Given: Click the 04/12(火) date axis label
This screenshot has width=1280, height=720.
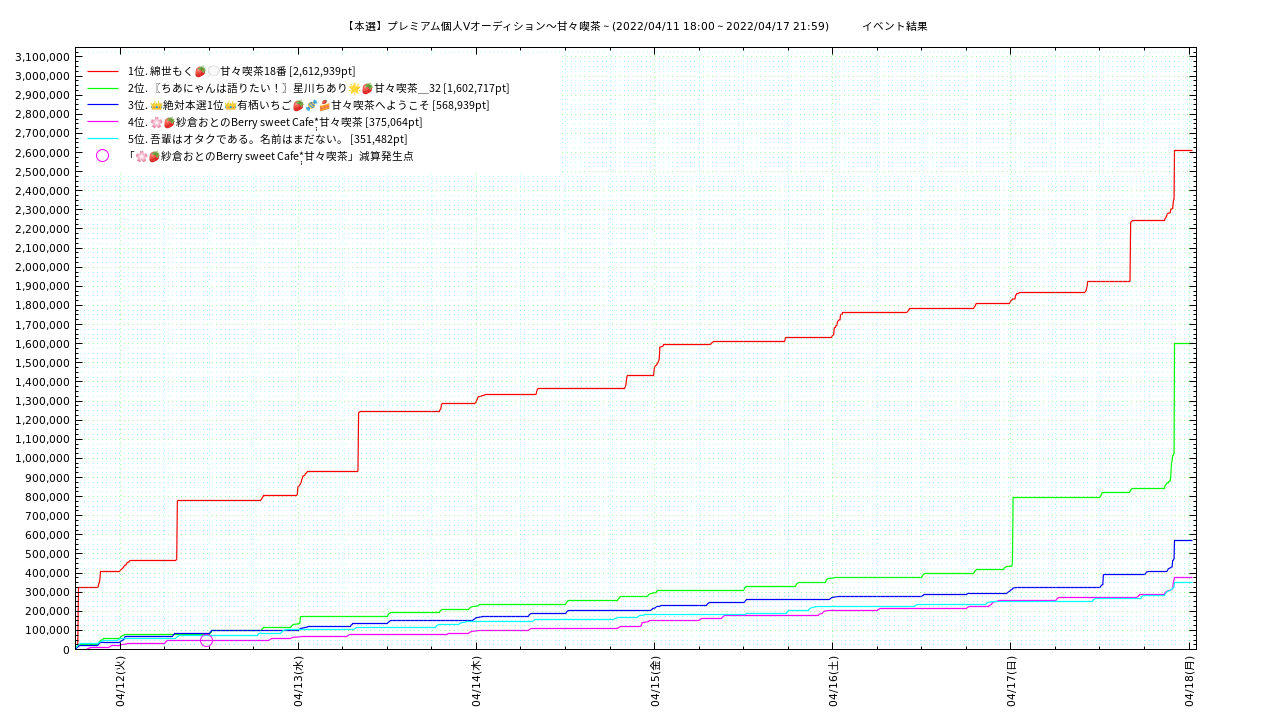Looking at the screenshot, I should (120, 682).
